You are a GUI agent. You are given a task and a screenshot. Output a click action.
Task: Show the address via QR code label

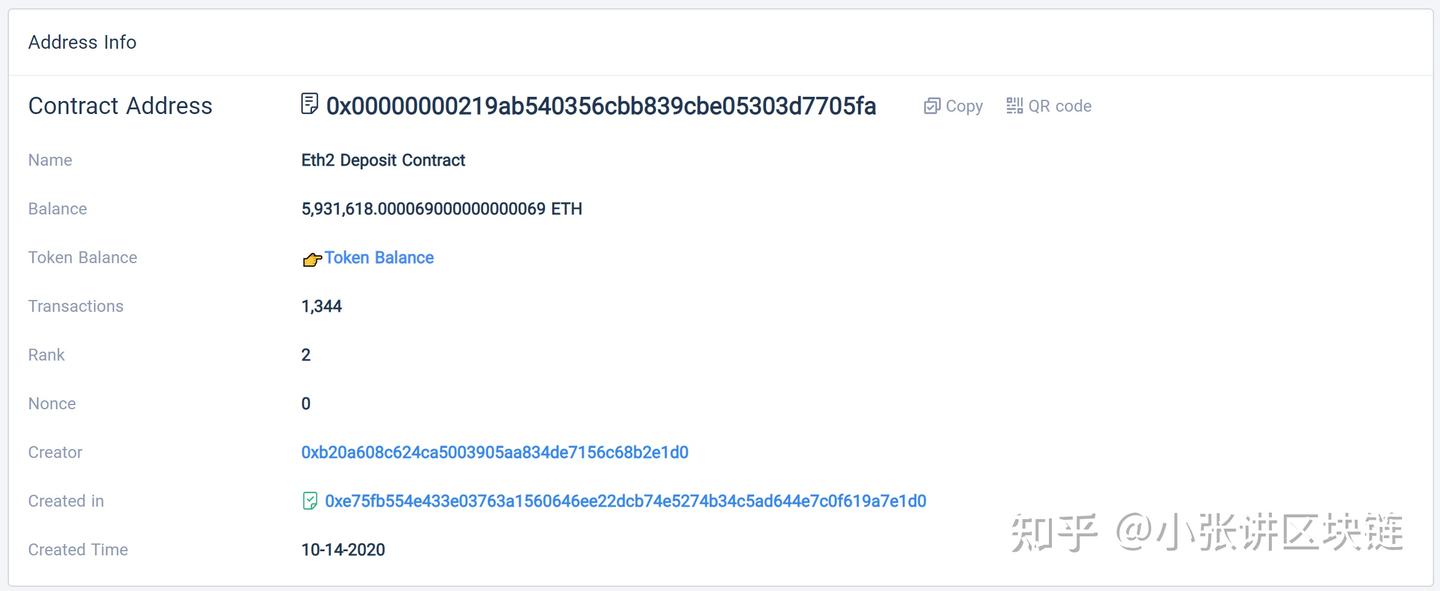[1059, 106]
